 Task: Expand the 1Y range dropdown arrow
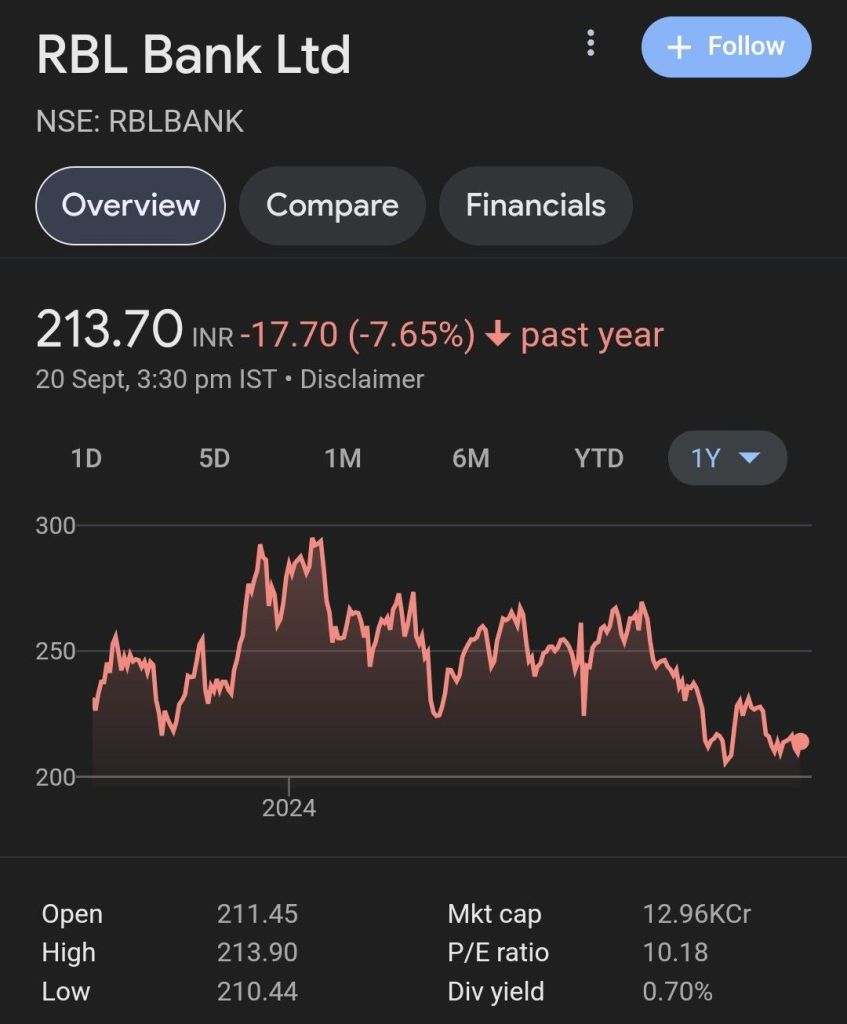coord(749,458)
